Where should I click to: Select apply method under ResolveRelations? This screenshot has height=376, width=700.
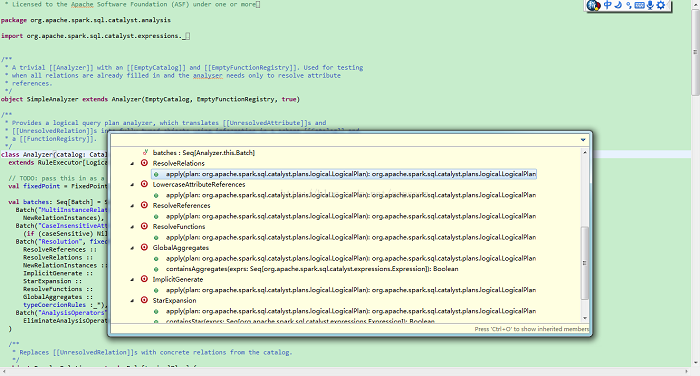(351, 174)
